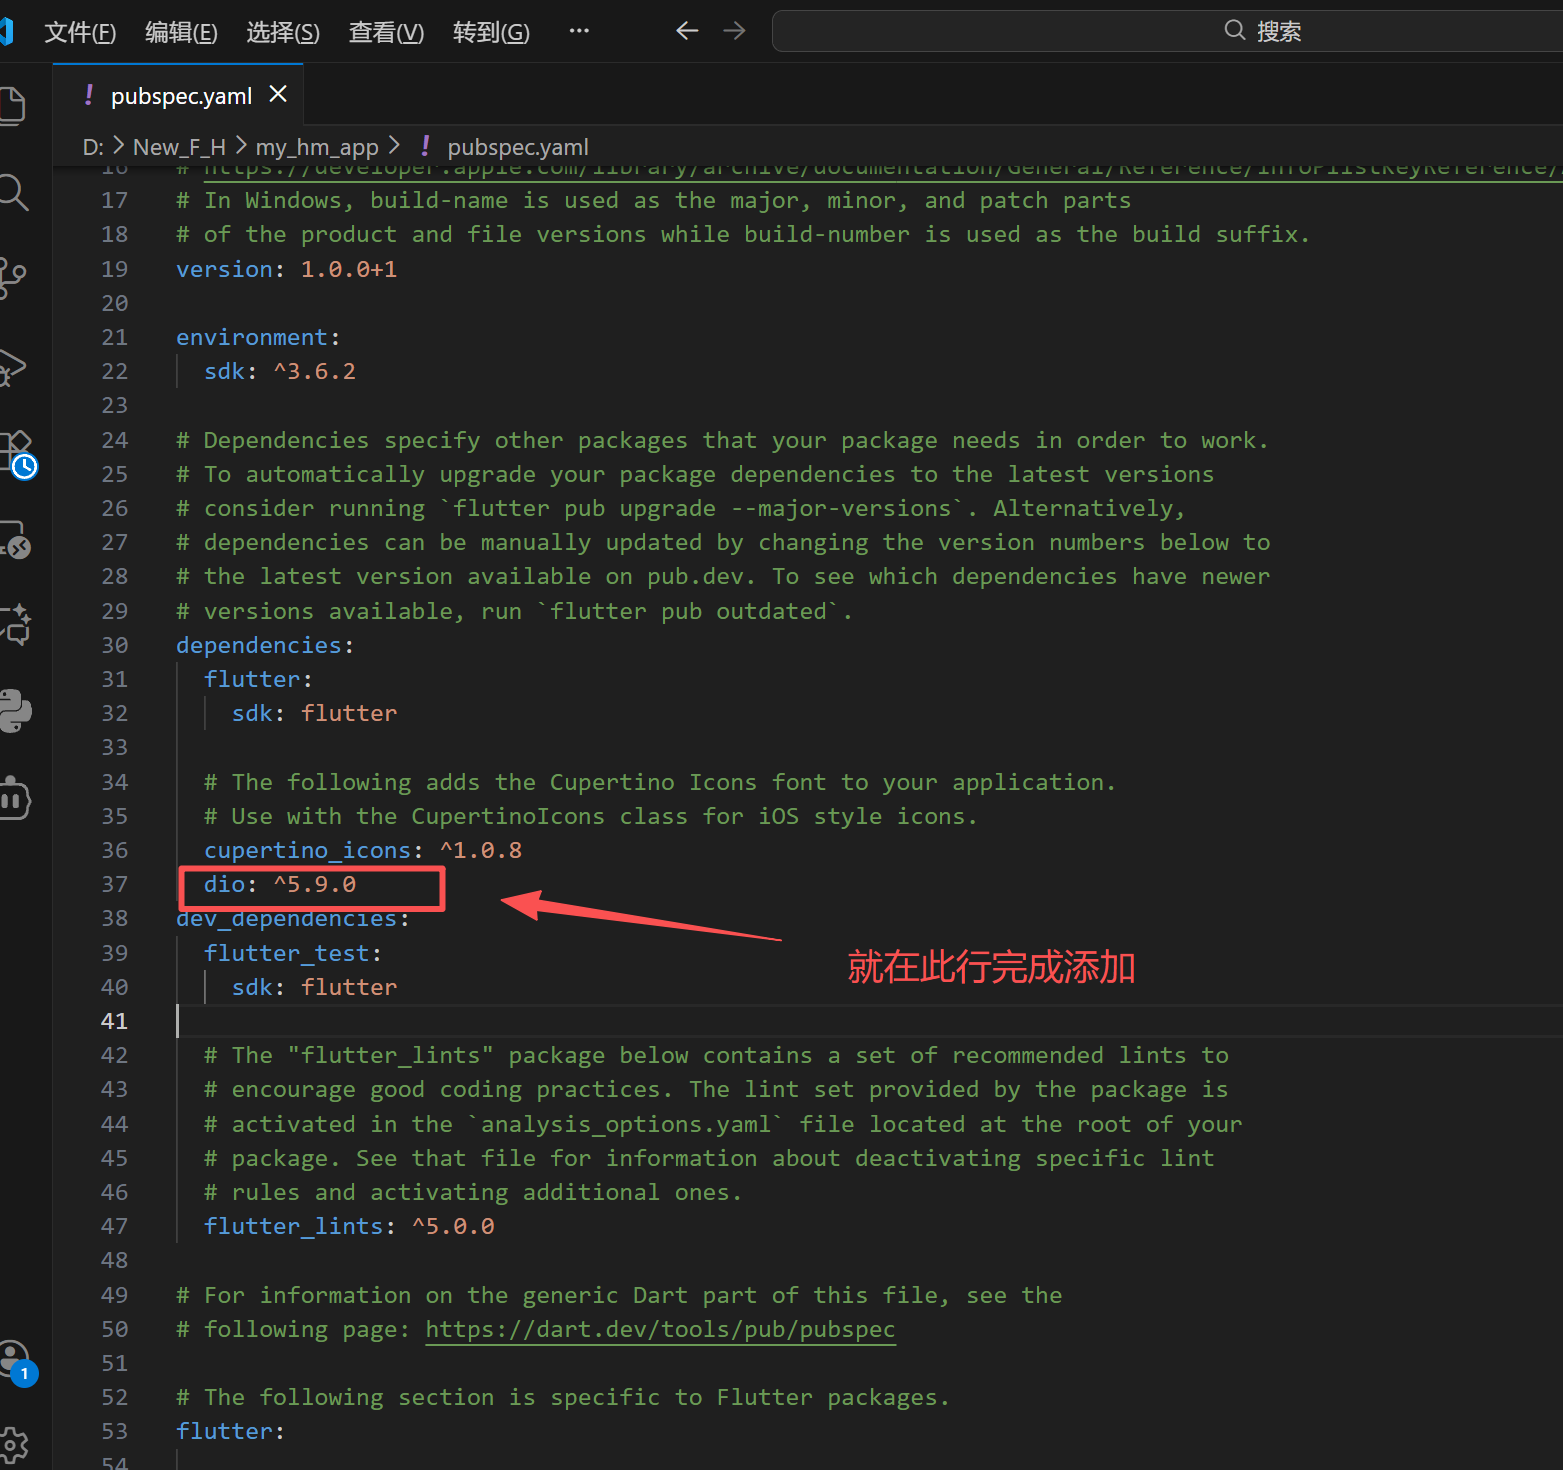1563x1470 pixels.
Task: Select the pubspec.yaml editor tab
Action: (x=181, y=96)
